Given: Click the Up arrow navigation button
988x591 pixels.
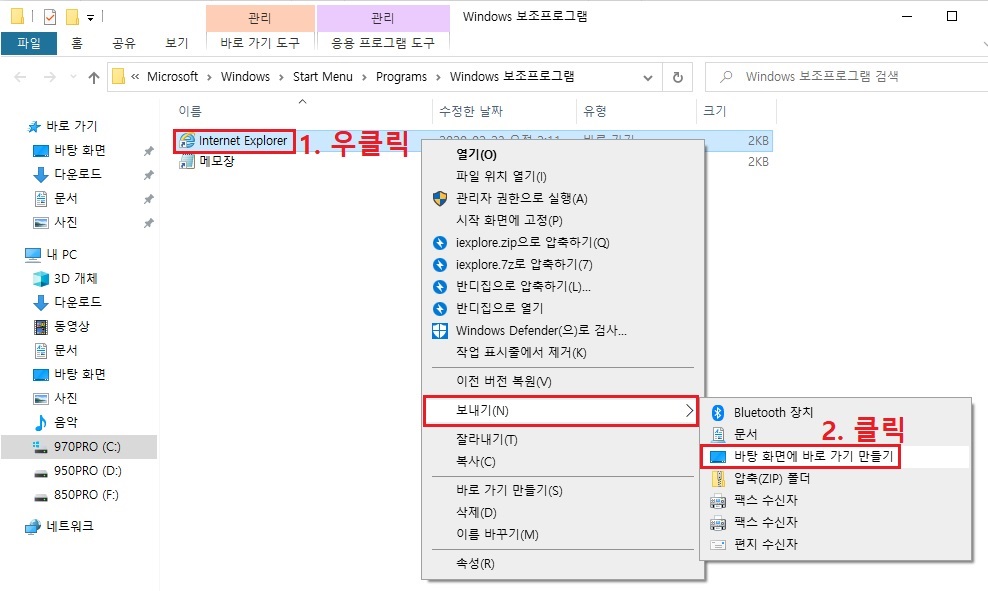Looking at the screenshot, I should (94, 77).
